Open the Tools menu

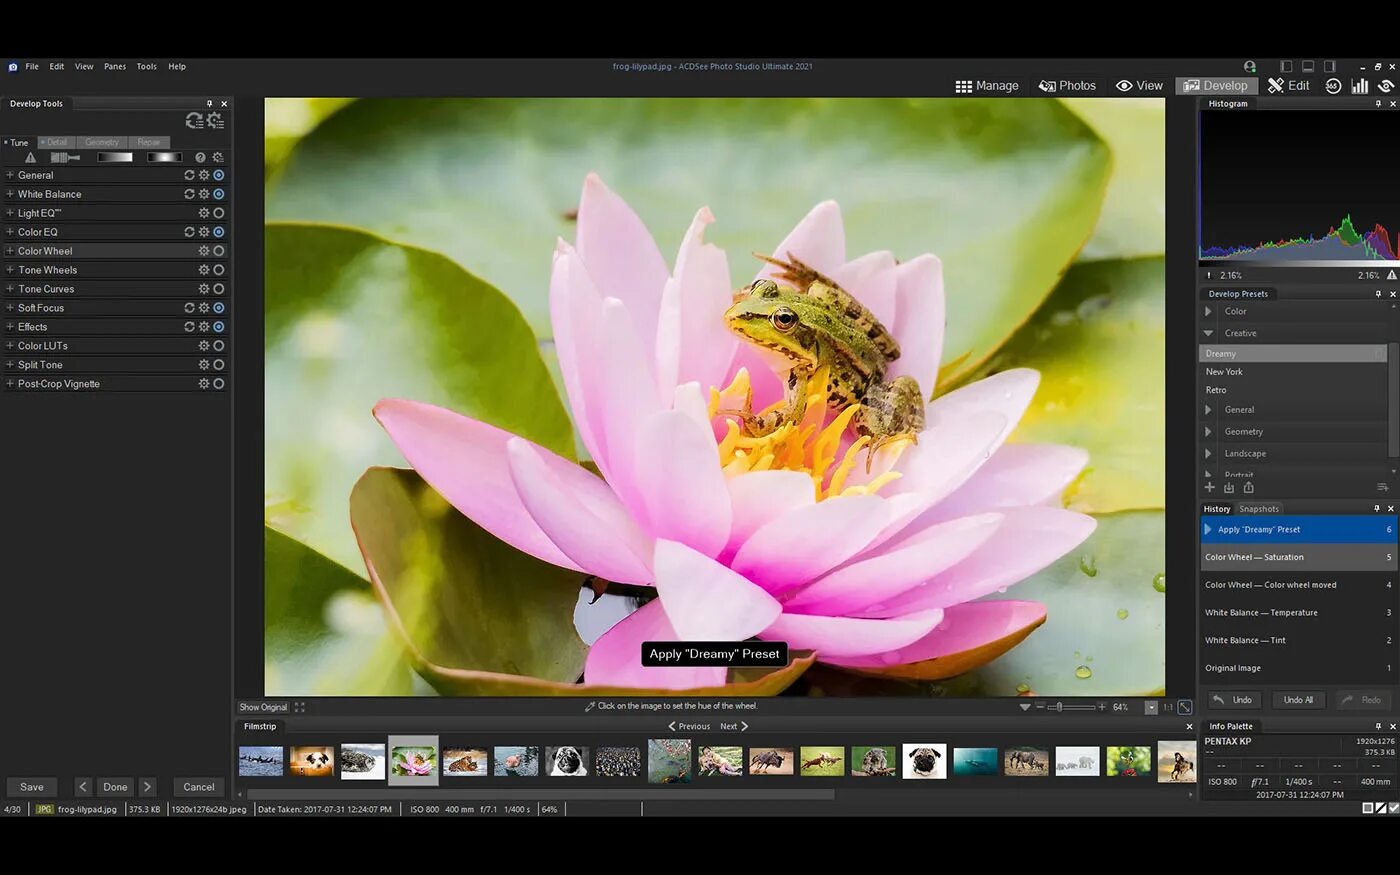click(x=147, y=67)
